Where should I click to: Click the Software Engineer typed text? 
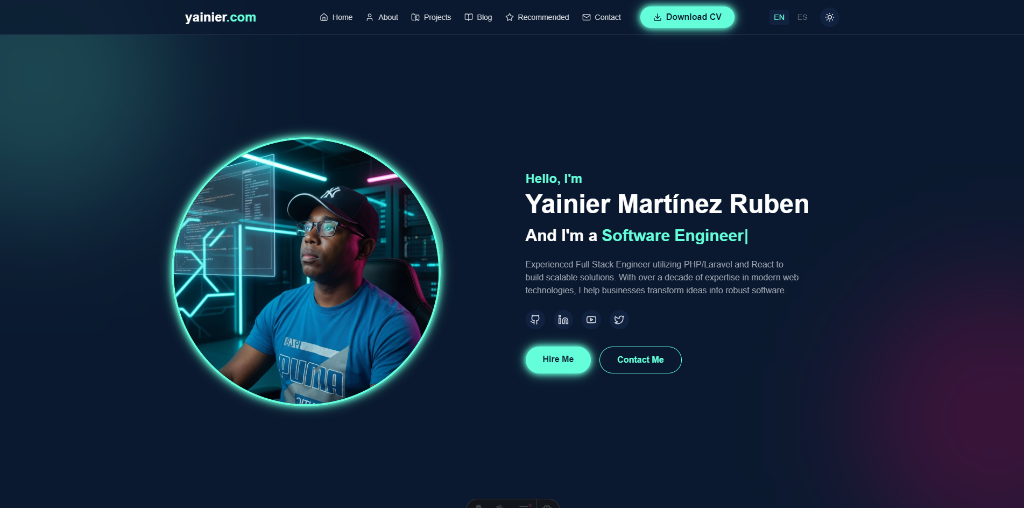click(675, 236)
